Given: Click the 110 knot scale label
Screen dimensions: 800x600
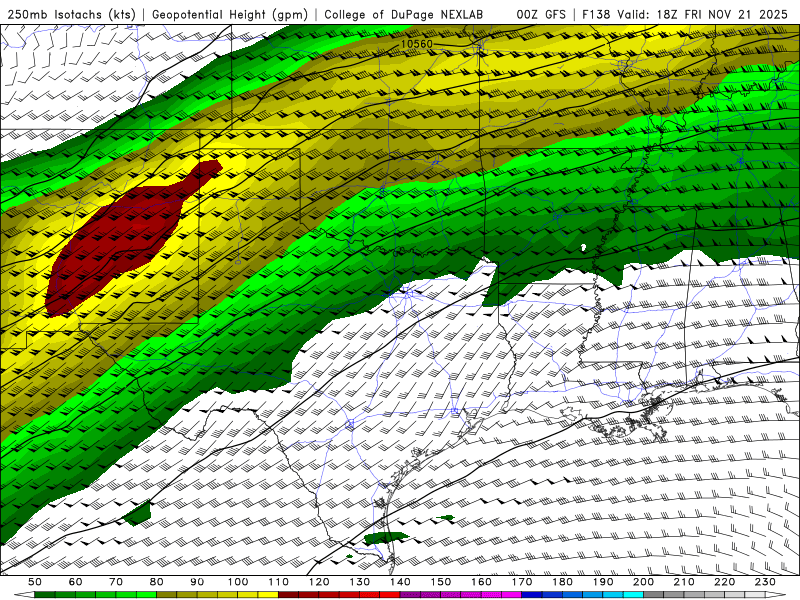Looking at the screenshot, I should [279, 582].
